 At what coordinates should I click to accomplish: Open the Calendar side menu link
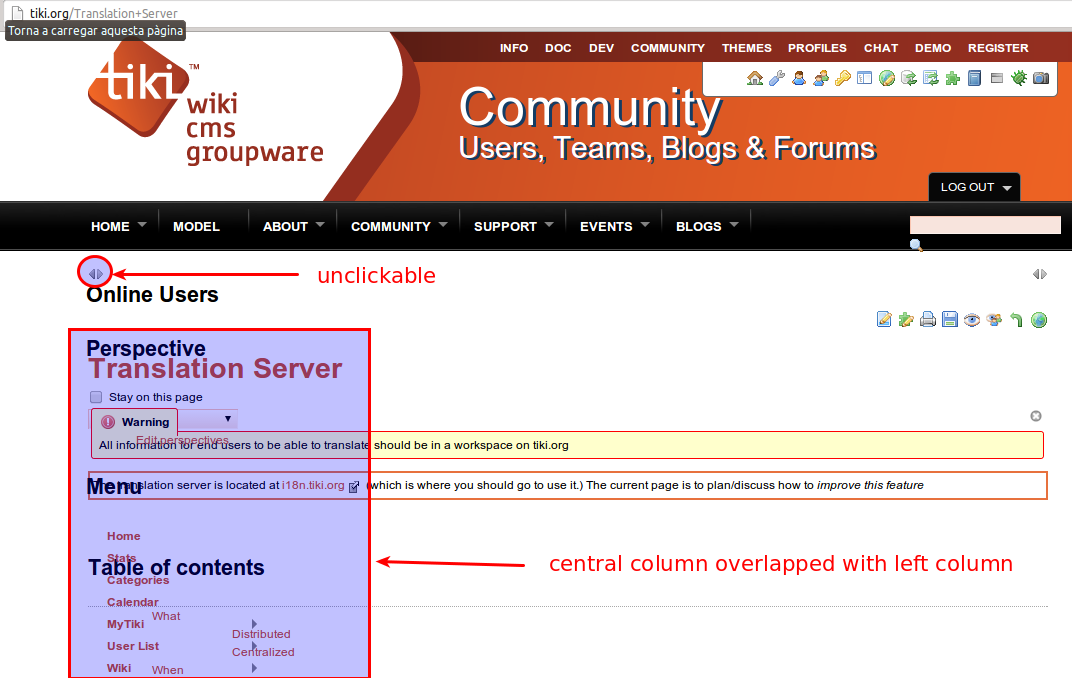pyautogui.click(x=133, y=602)
